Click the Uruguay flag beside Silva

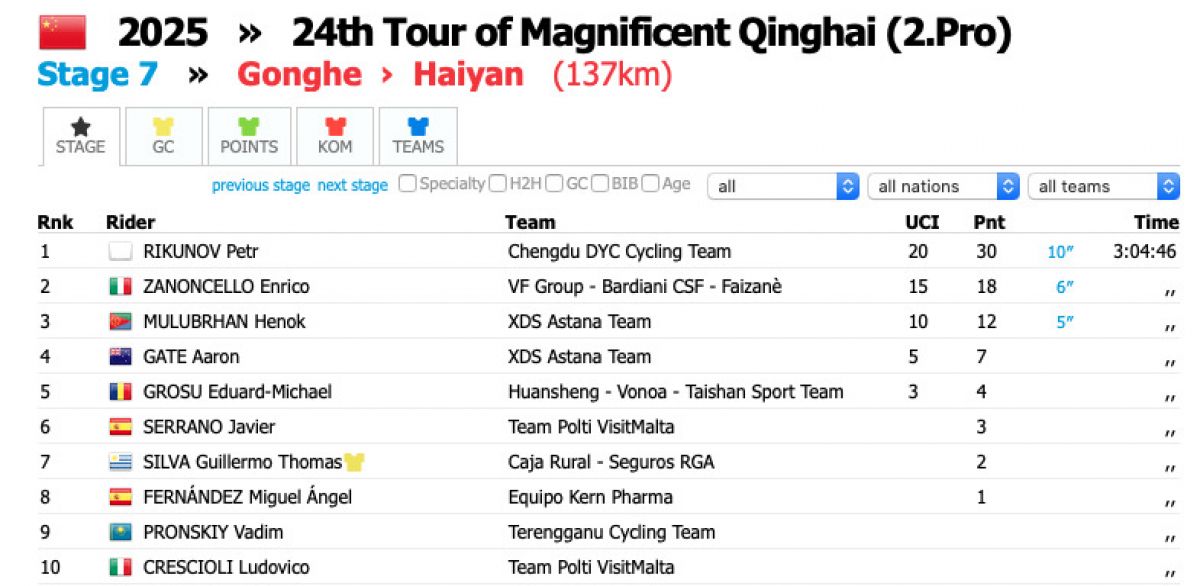pos(120,462)
